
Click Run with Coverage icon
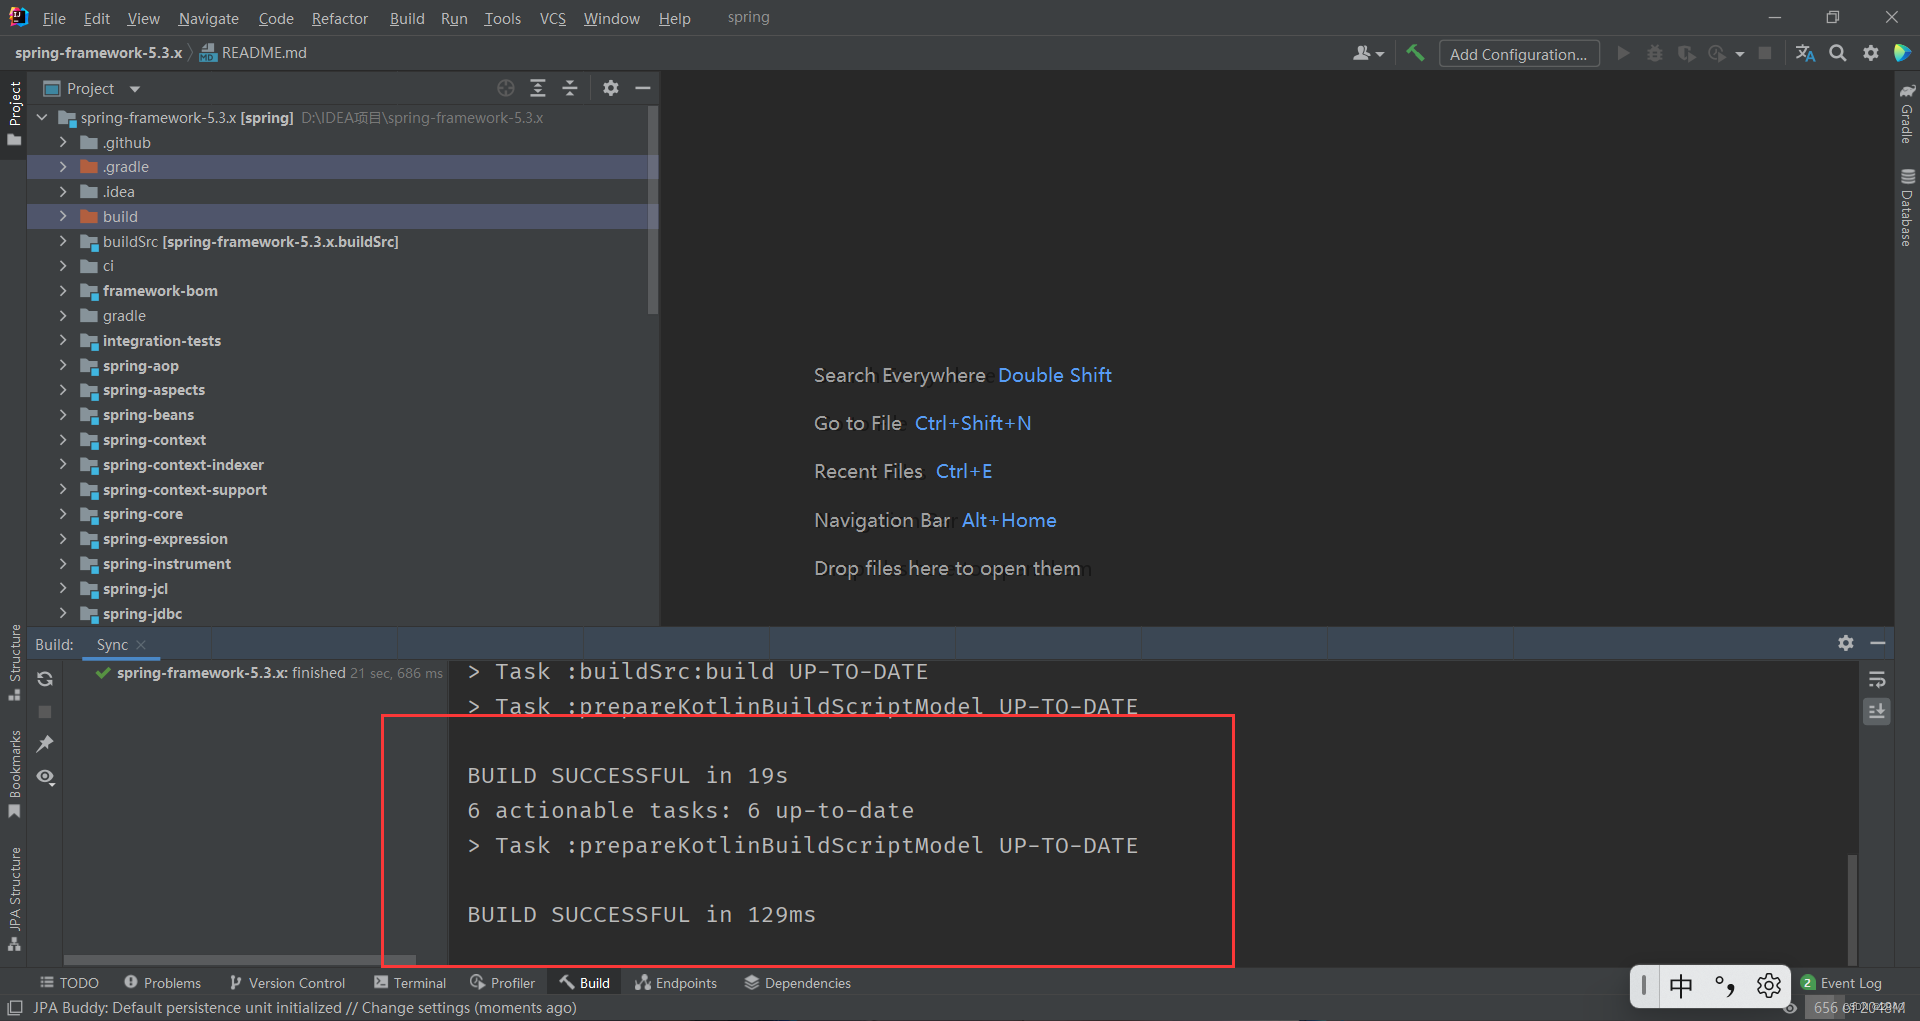[1687, 53]
